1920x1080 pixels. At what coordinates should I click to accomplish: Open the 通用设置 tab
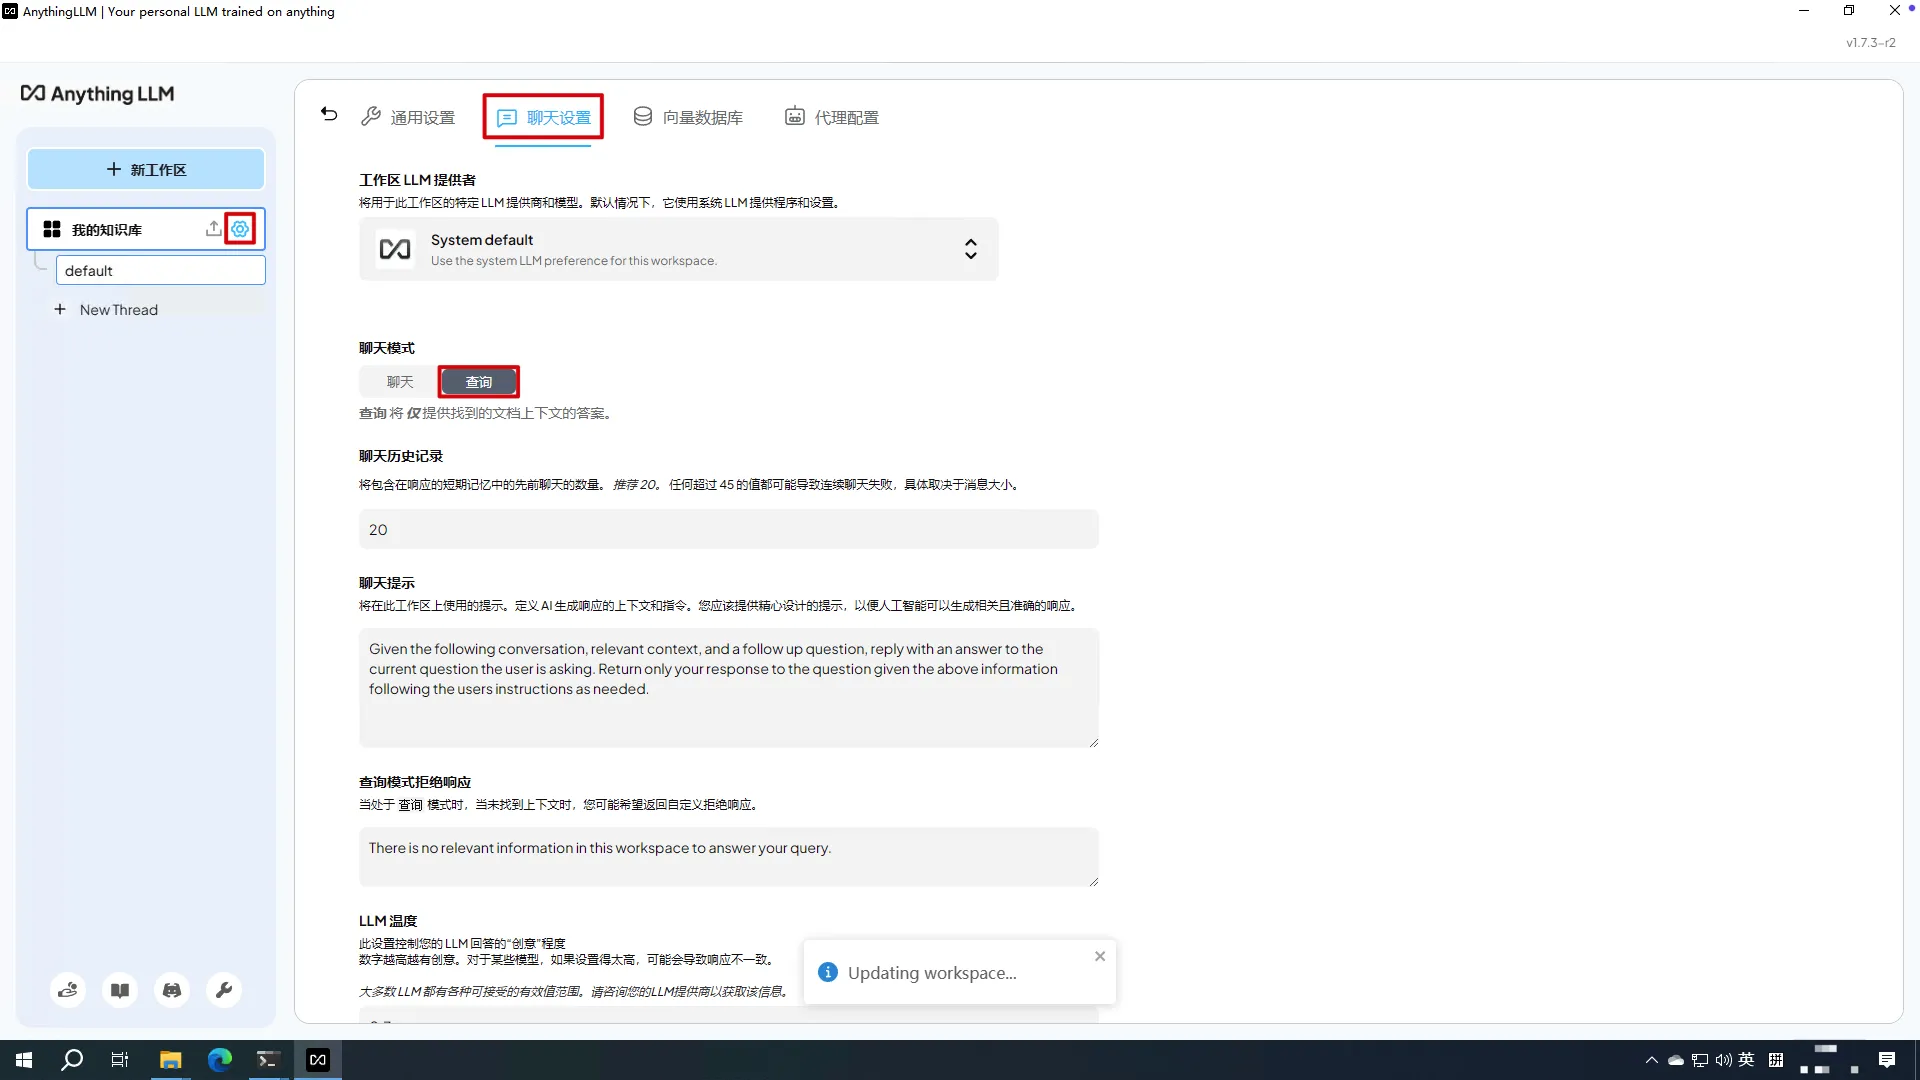408,117
